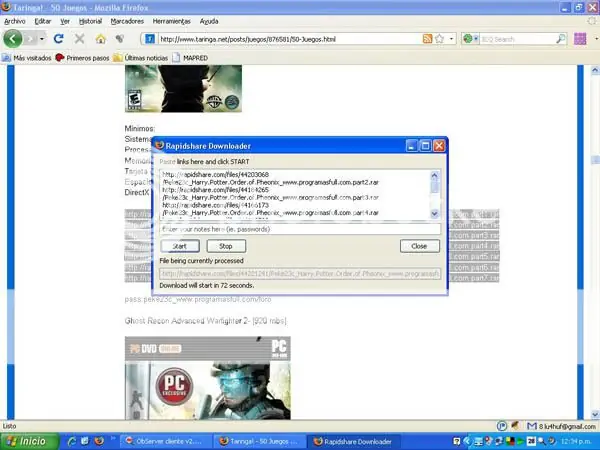Click the Show Desktop quick launch icon
This screenshot has width=600, height=450.
[85, 441]
